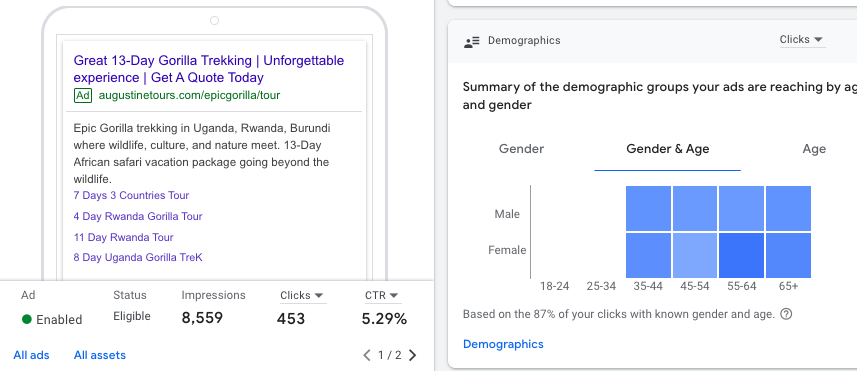The width and height of the screenshot is (857, 371).
Task: Select the Female 45-54 heatmap cell
Action: point(695,255)
